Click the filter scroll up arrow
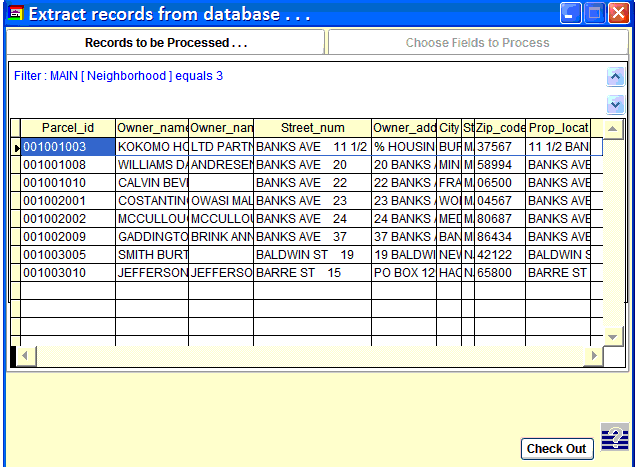This screenshot has height=467, width=637. click(x=615, y=77)
